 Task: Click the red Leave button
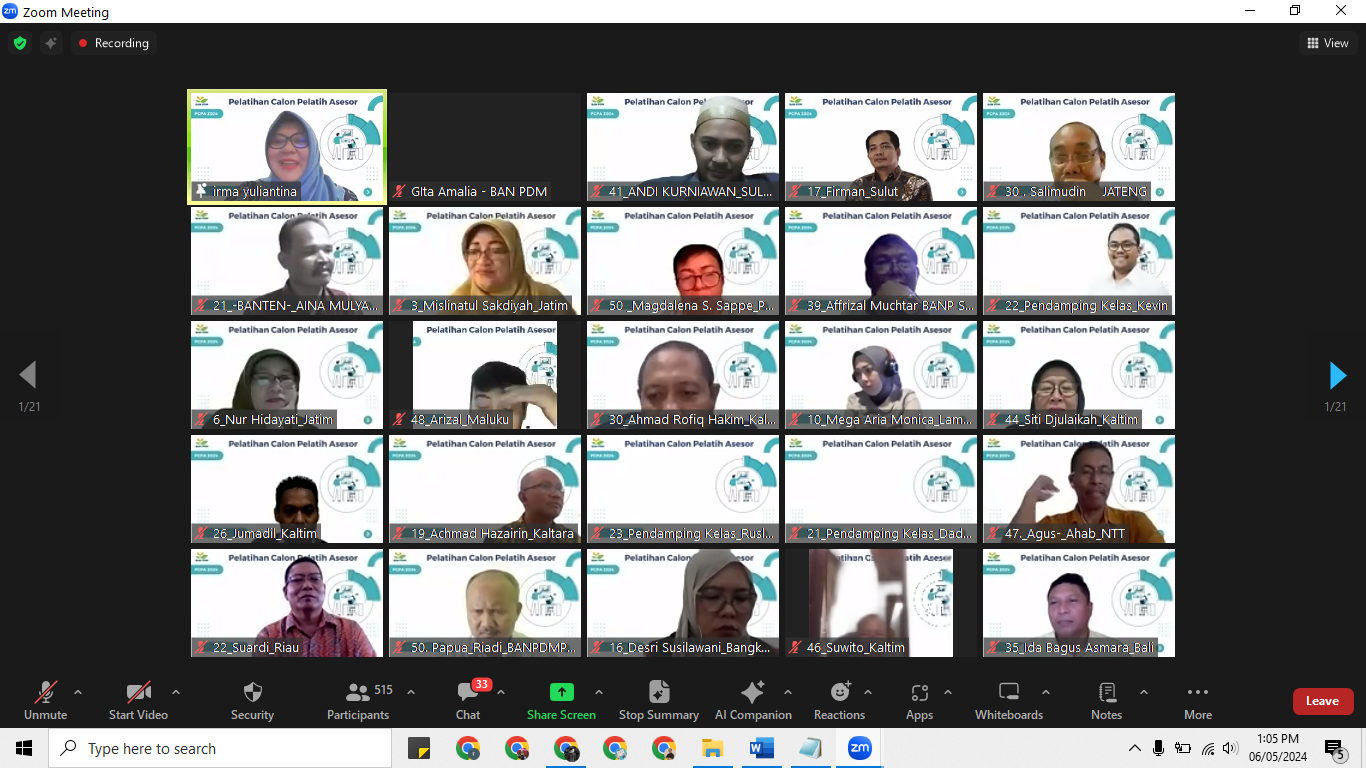1322,701
